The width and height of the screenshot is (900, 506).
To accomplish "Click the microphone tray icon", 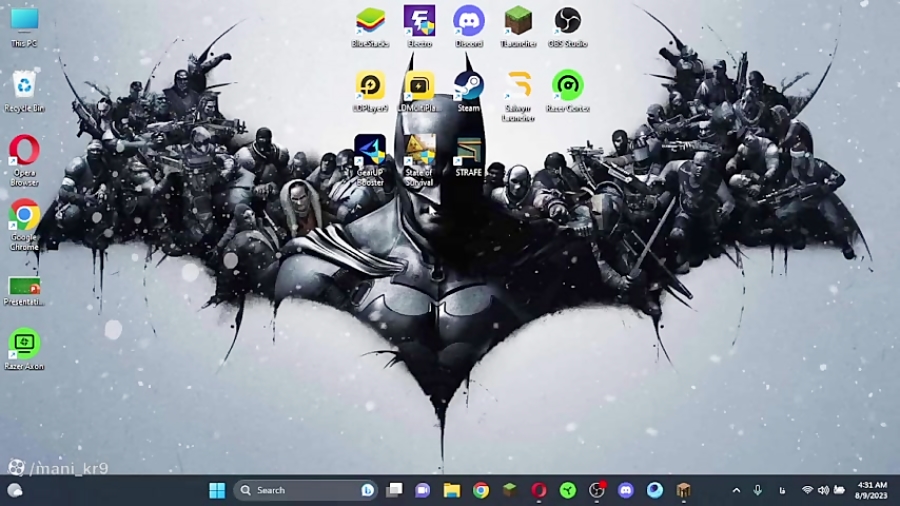I will click(x=758, y=491).
